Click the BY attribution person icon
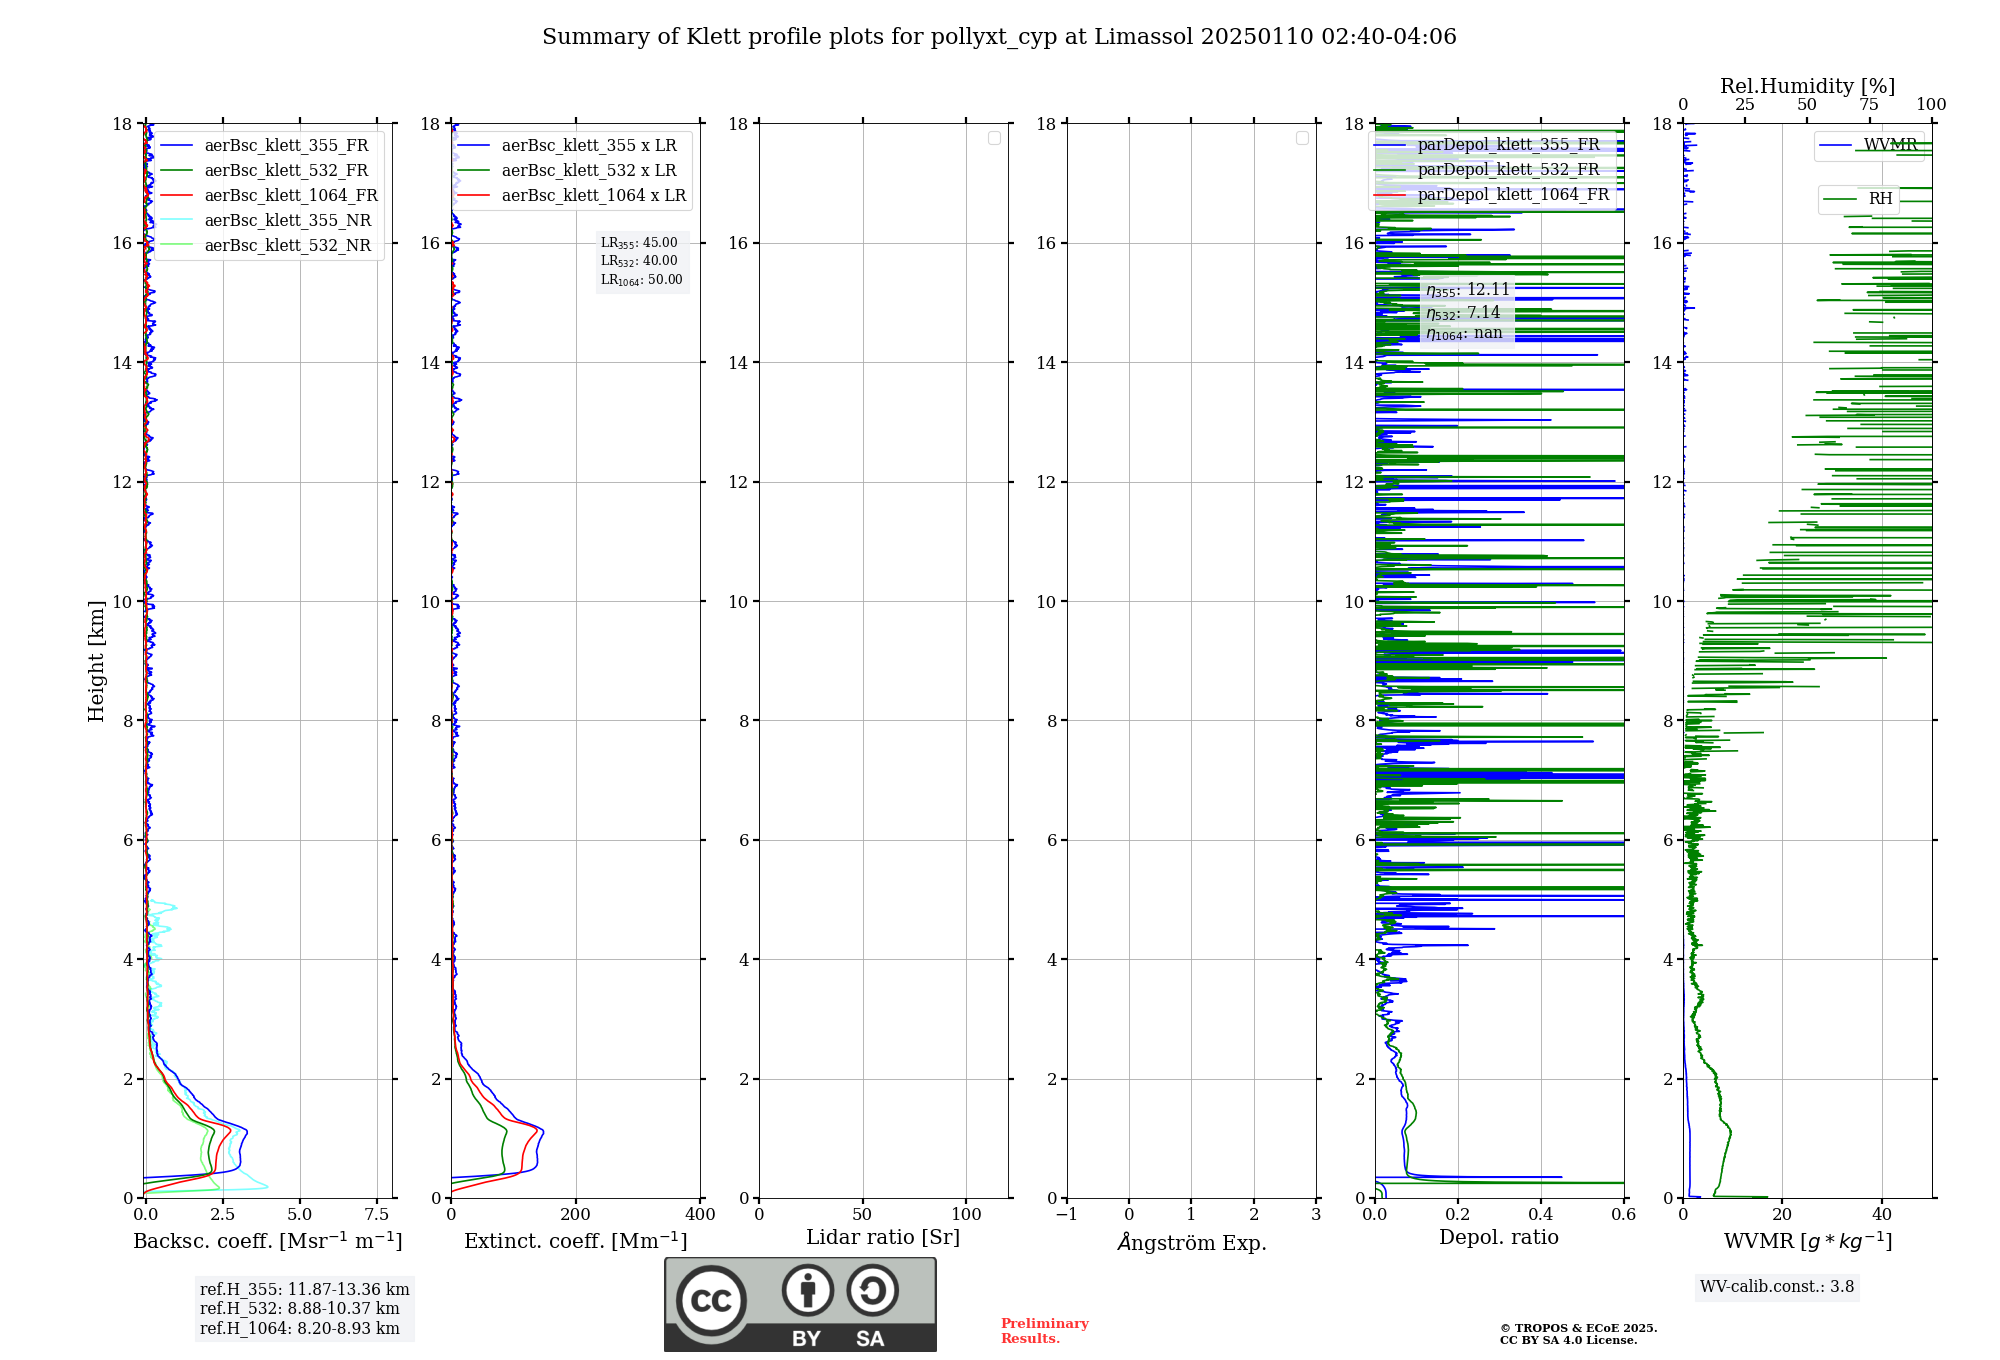Image resolution: width=2000 pixels, height=1360 pixels. [x=807, y=1290]
